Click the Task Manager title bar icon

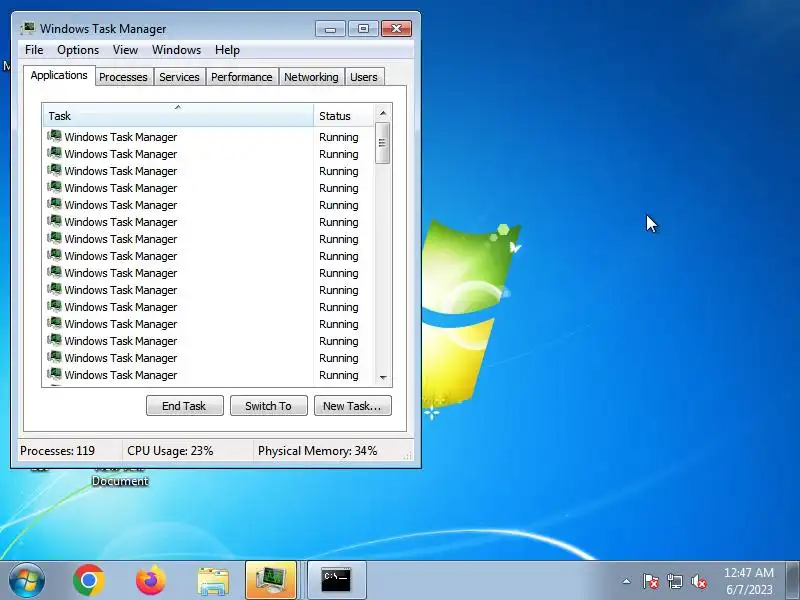[28, 28]
